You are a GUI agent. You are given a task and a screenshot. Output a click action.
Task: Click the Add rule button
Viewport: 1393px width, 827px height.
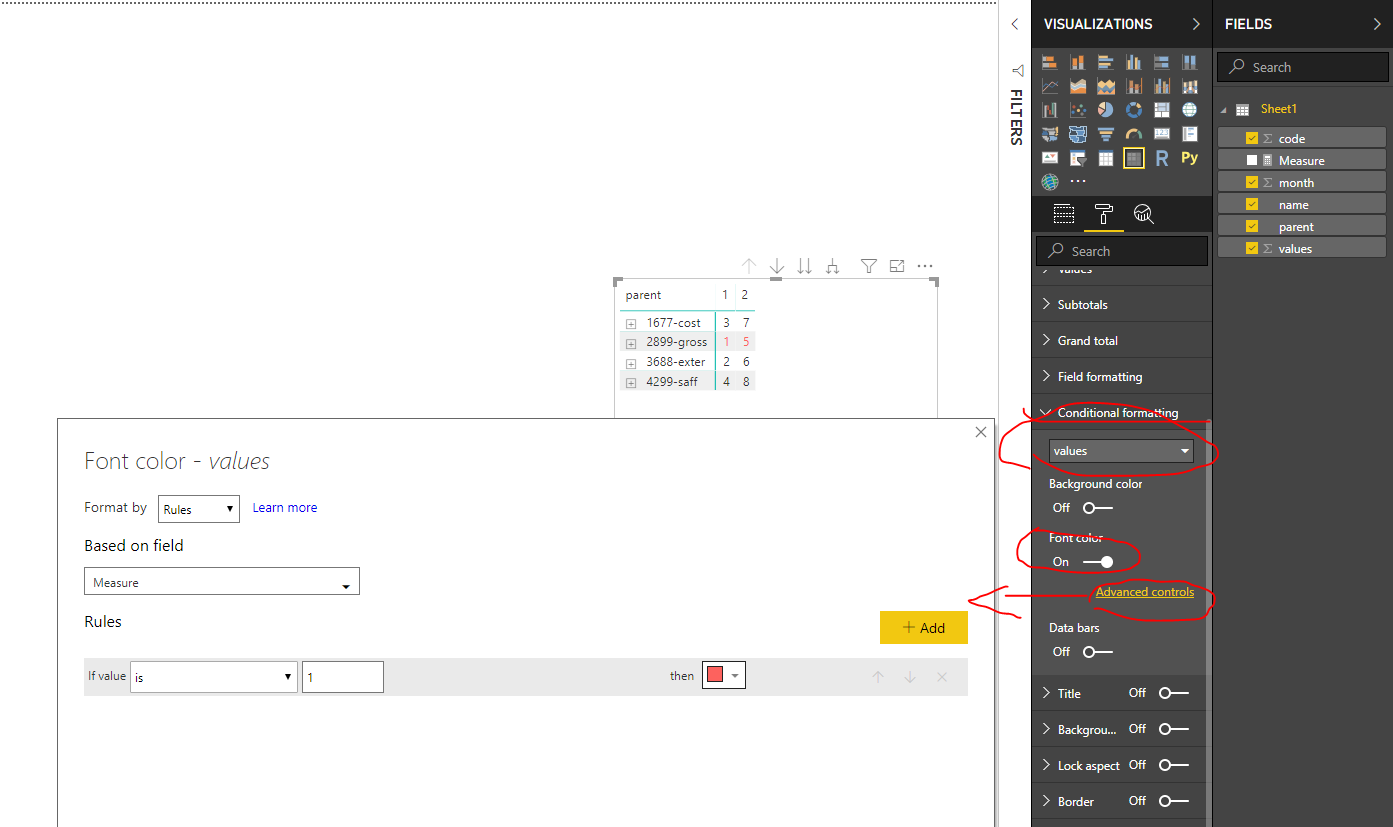(924, 628)
